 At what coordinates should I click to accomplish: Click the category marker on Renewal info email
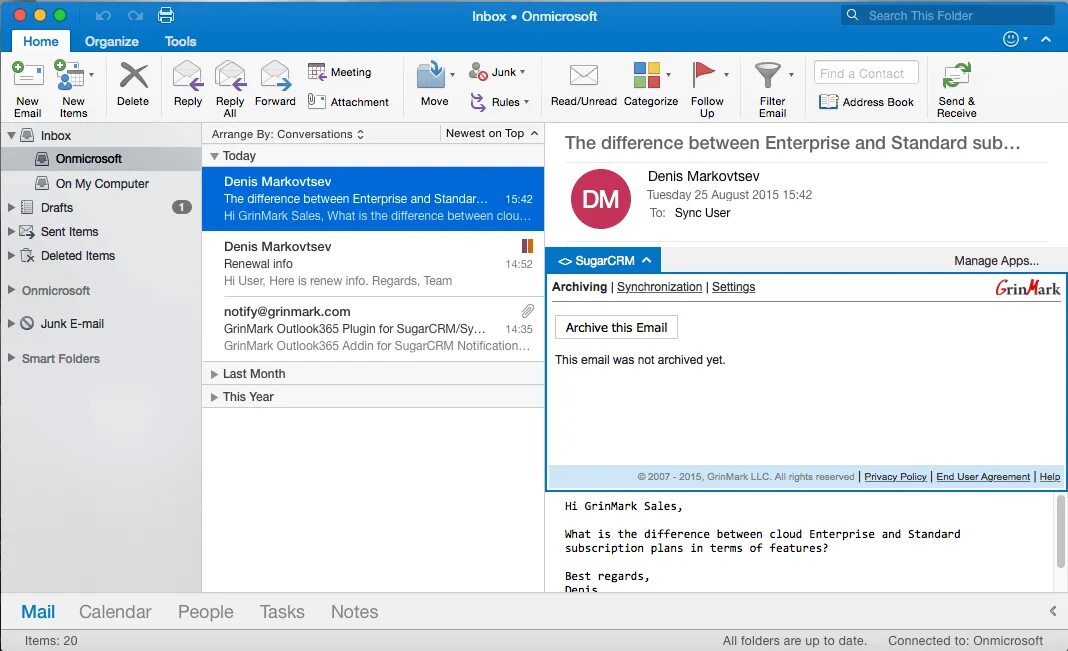(x=527, y=246)
